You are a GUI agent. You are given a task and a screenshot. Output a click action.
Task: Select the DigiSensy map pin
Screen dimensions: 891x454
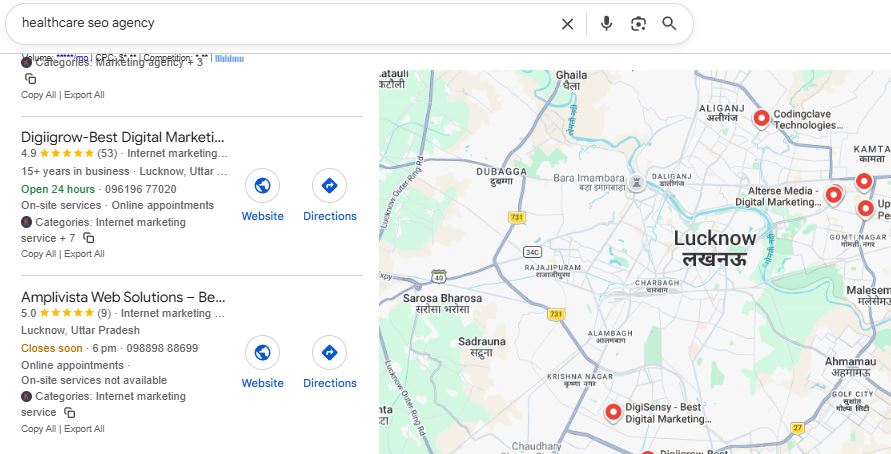(x=613, y=411)
